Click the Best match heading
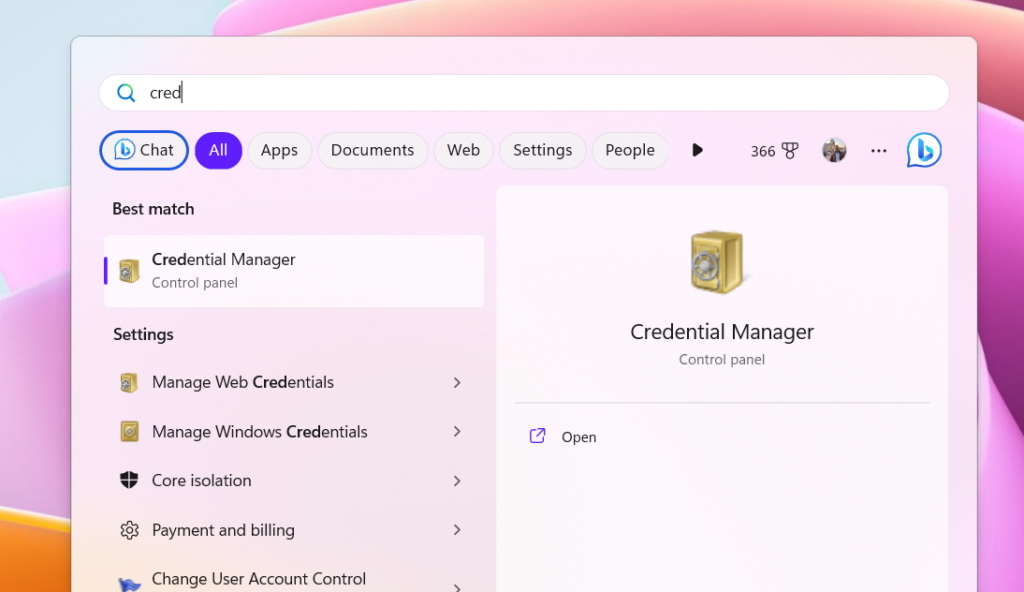This screenshot has width=1024, height=592. point(153,209)
